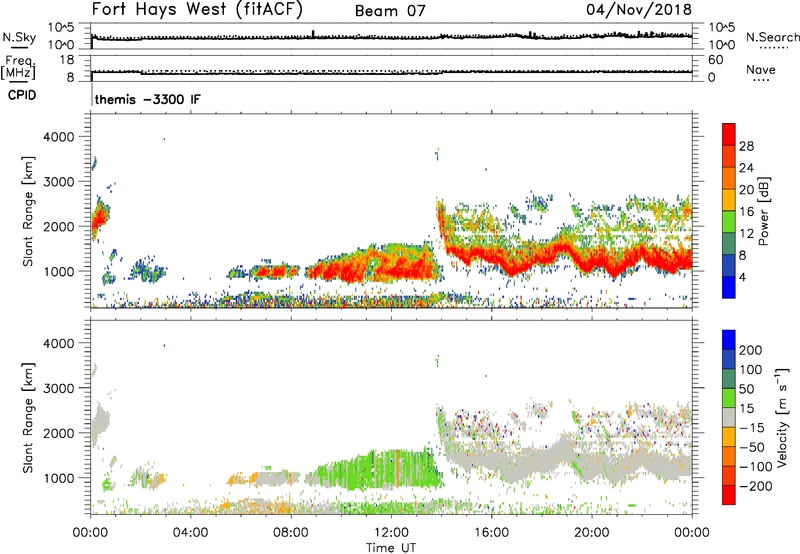The width and height of the screenshot is (800, 554).
Task: Select the '08:00' time tick label
Action: click(x=291, y=533)
